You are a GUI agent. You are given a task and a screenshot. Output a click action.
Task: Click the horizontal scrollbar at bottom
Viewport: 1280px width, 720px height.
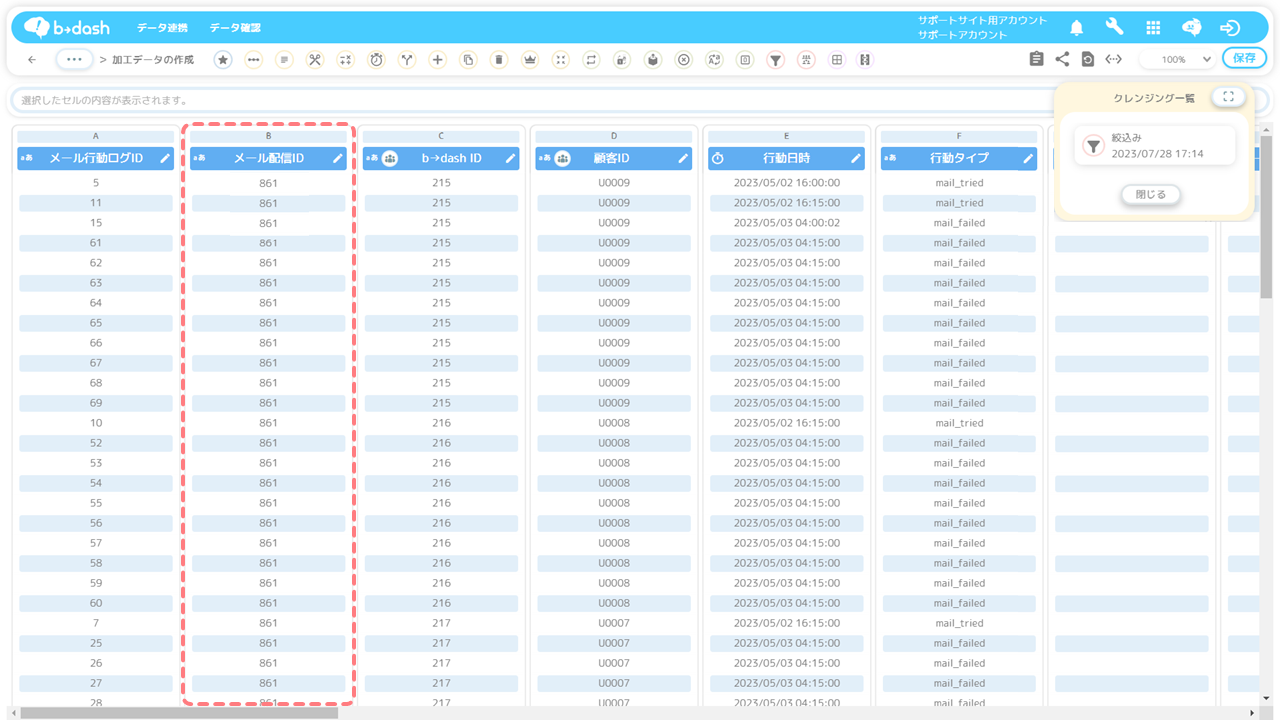point(180,713)
